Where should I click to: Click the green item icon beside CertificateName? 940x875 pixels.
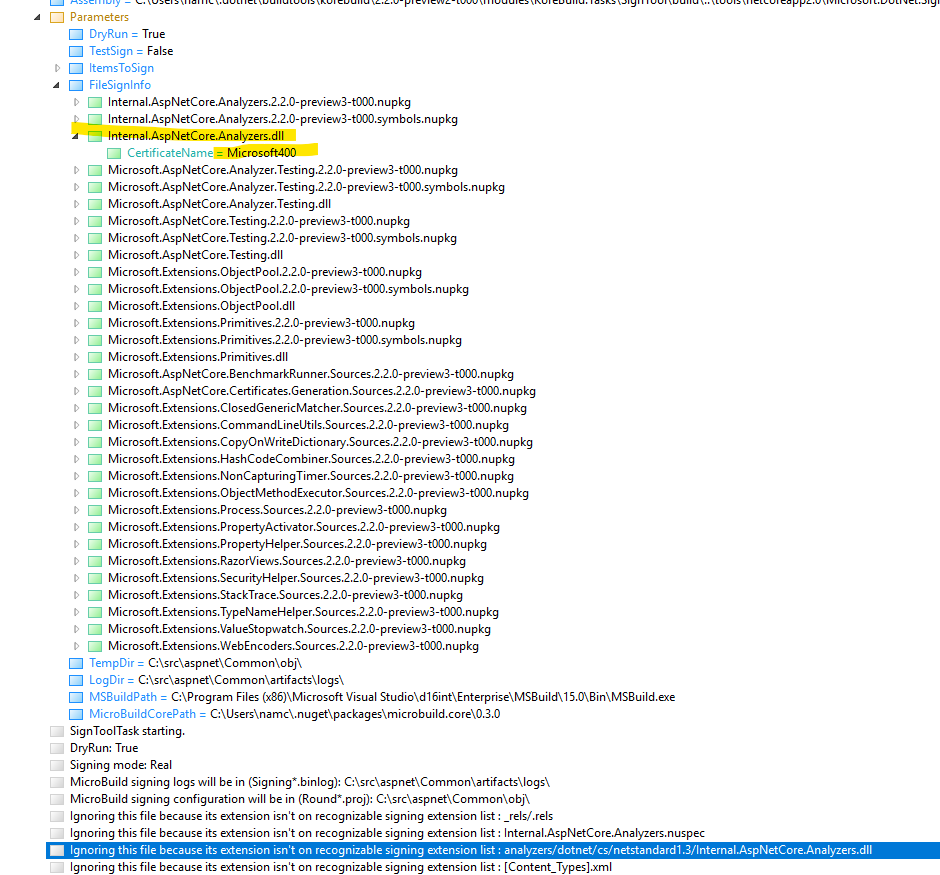113,152
